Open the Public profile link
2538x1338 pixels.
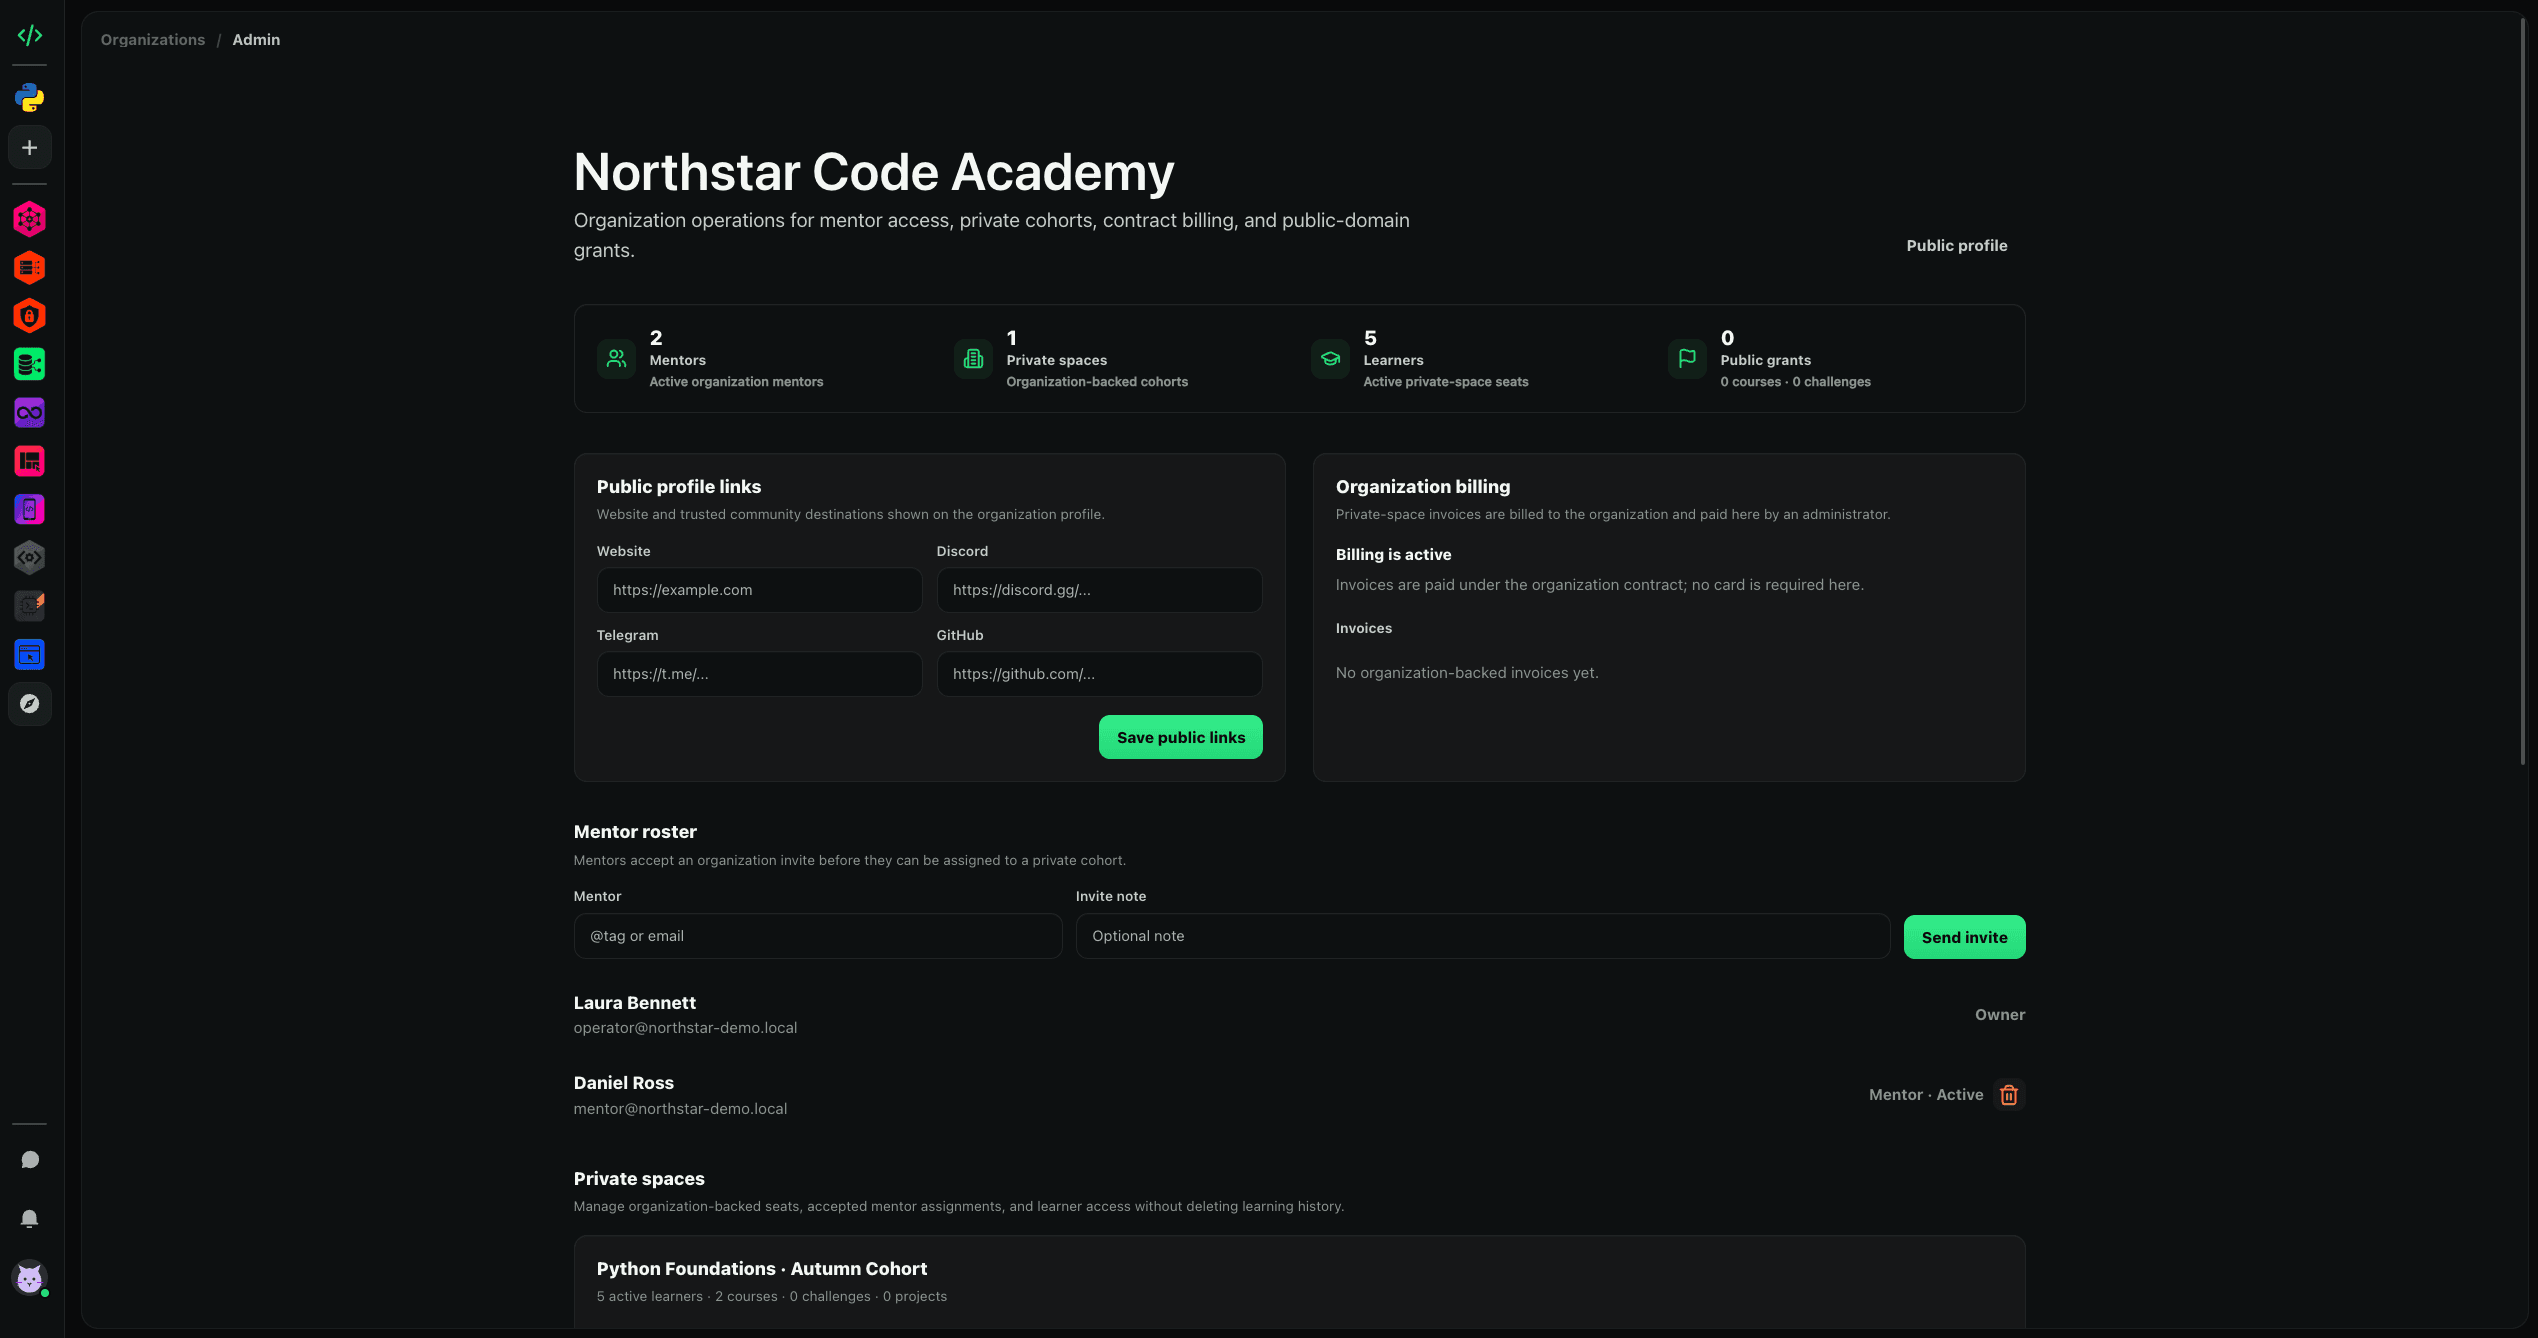(1956, 246)
